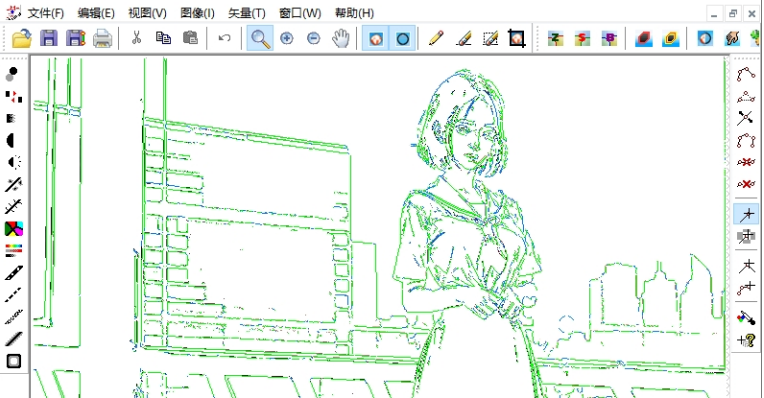Click the color dots arrow pick tool
764x398 pixels.
pyautogui.click(x=746, y=318)
